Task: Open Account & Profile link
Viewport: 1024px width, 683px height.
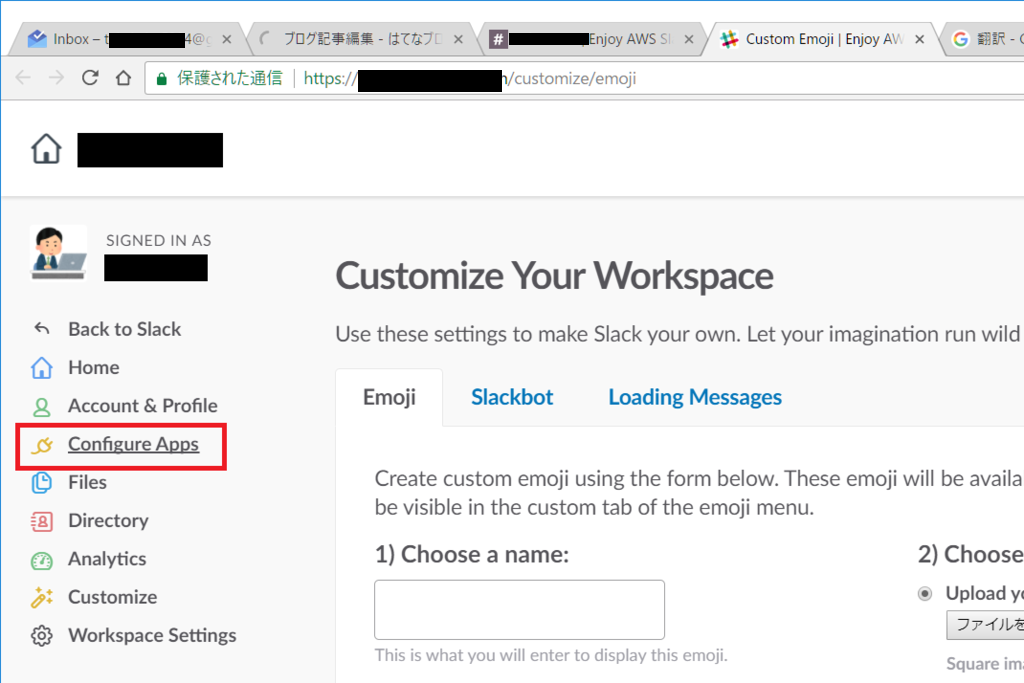Action: tap(143, 406)
